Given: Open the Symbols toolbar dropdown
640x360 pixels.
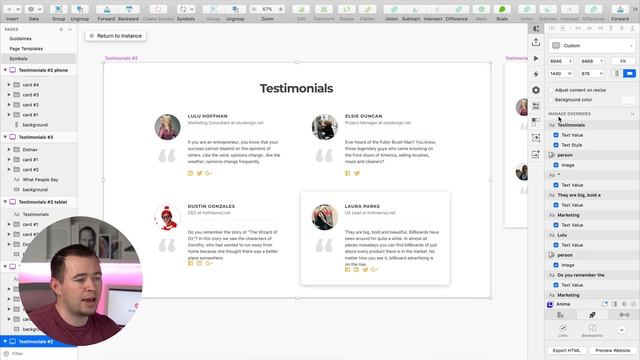Looking at the screenshot, I should (186, 9).
